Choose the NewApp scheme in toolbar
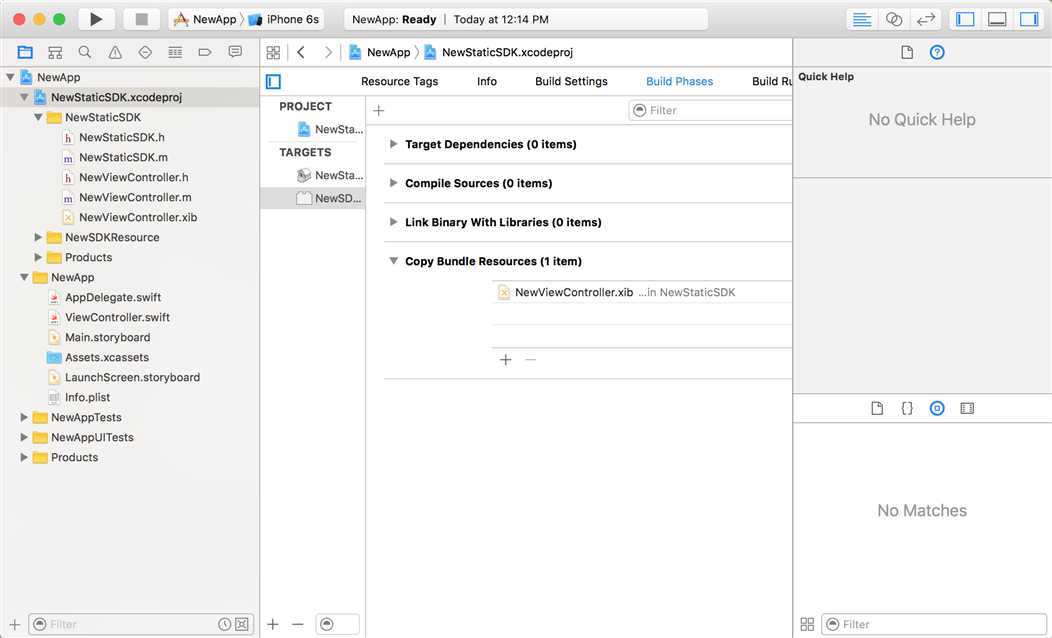The height and width of the screenshot is (638, 1052). 205,19
